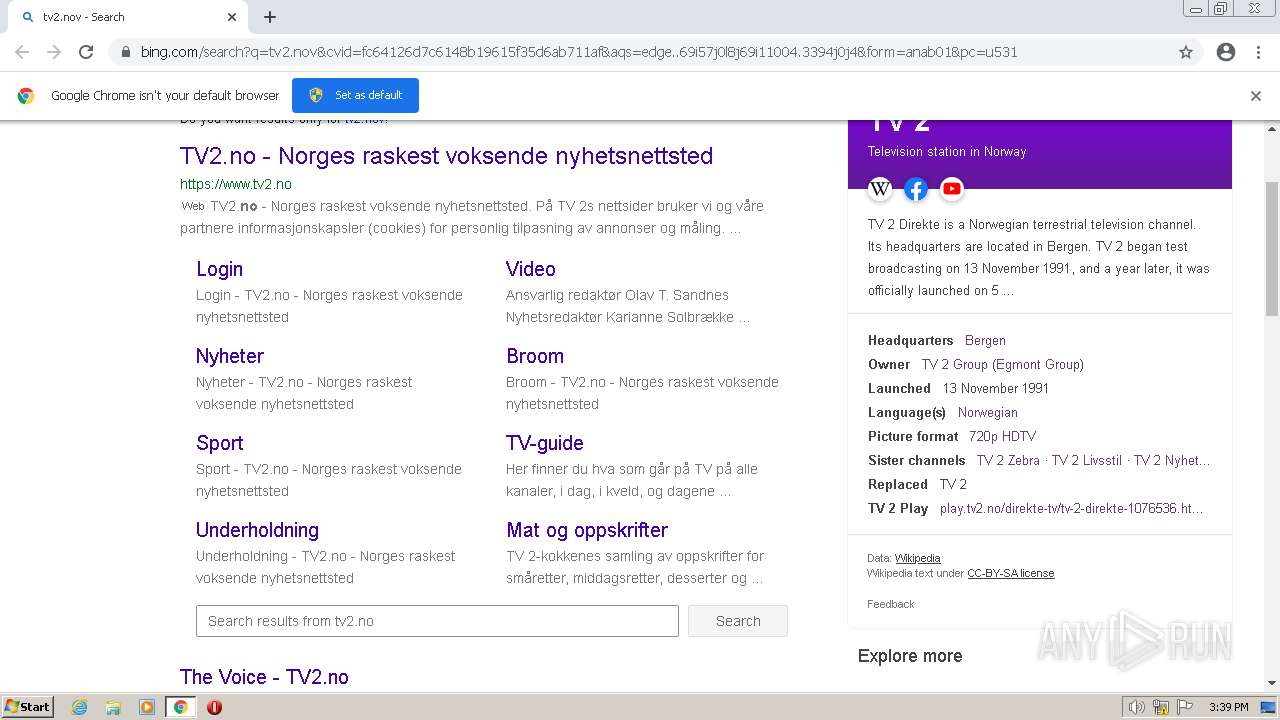Screen dimensions: 1280x720
Task: View site info via the padlock icon
Action: tap(125, 52)
